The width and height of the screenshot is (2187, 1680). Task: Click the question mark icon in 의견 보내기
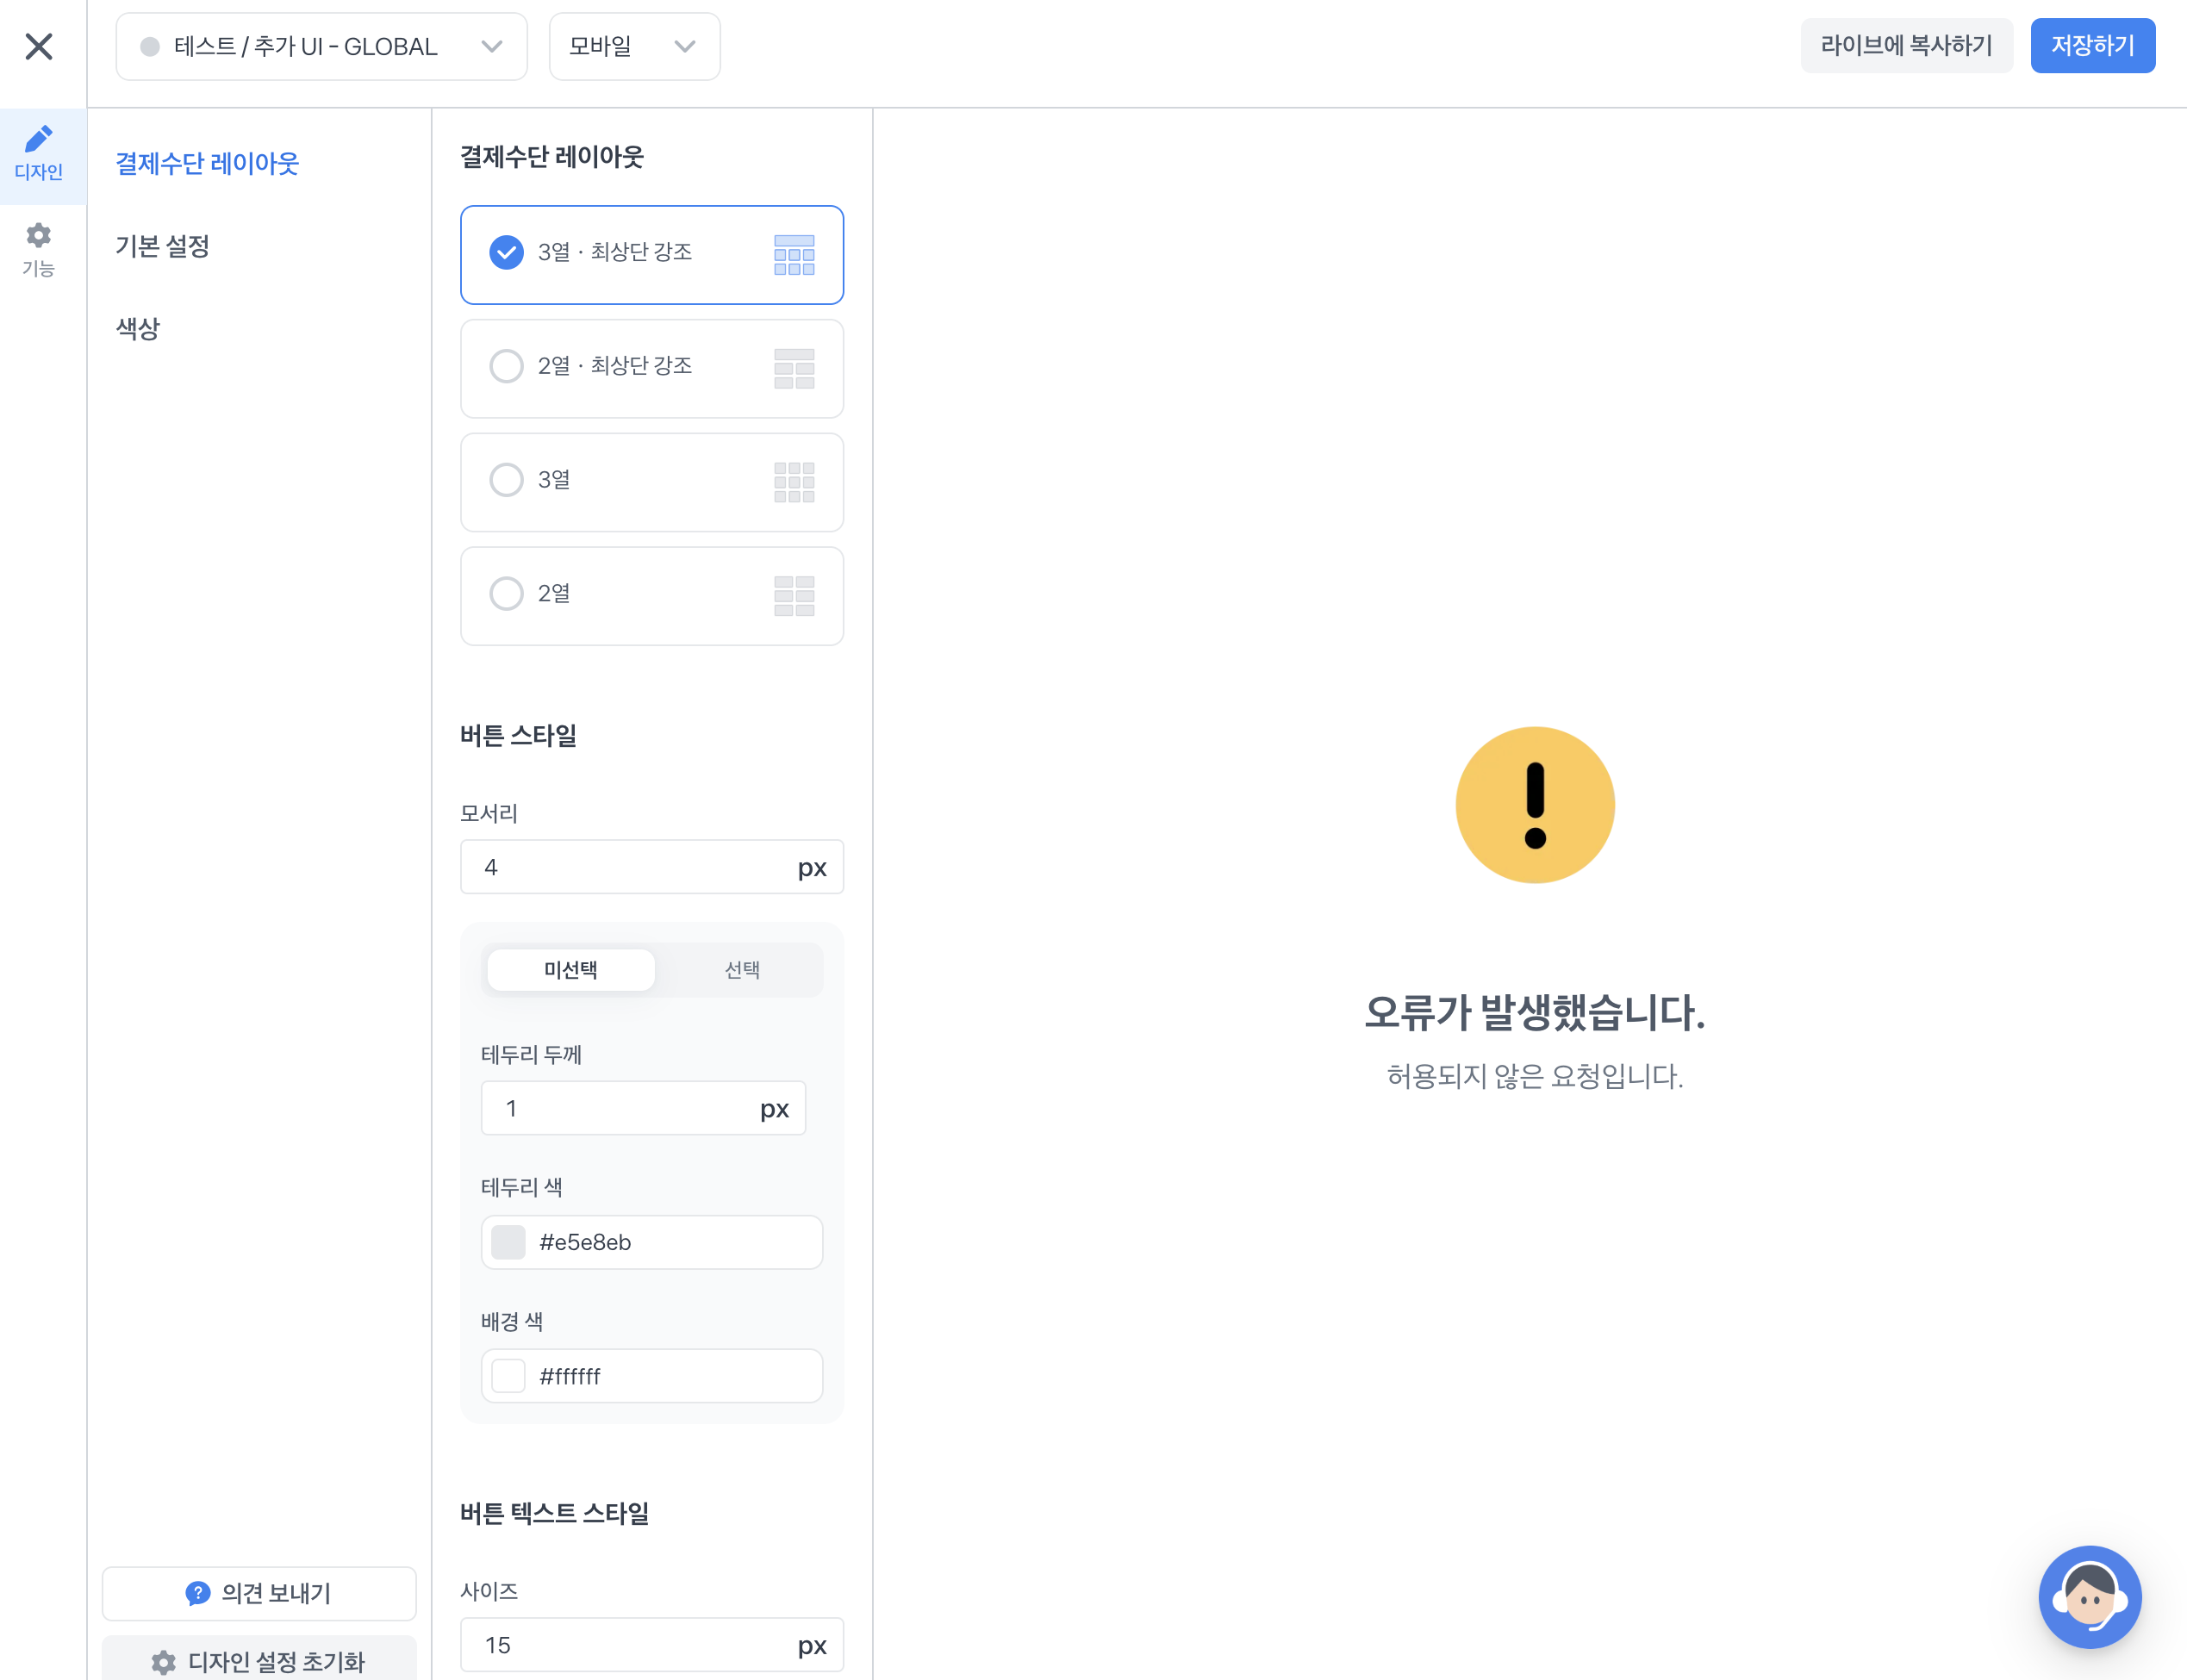(x=198, y=1593)
